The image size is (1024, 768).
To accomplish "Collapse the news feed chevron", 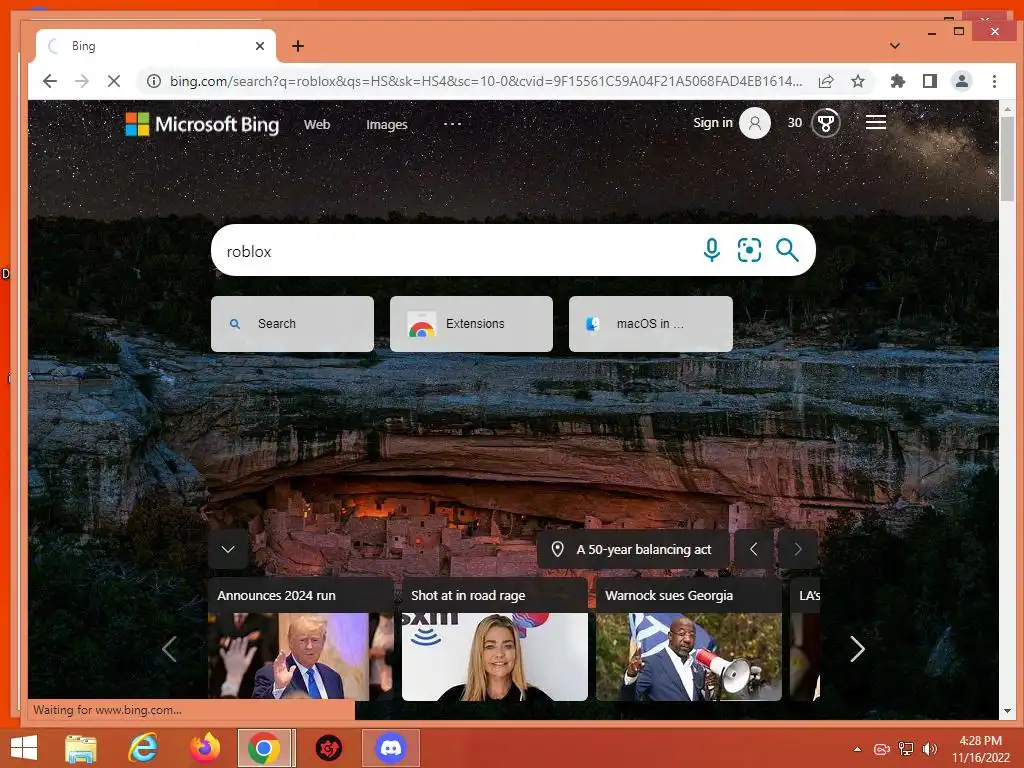I will pyautogui.click(x=228, y=549).
